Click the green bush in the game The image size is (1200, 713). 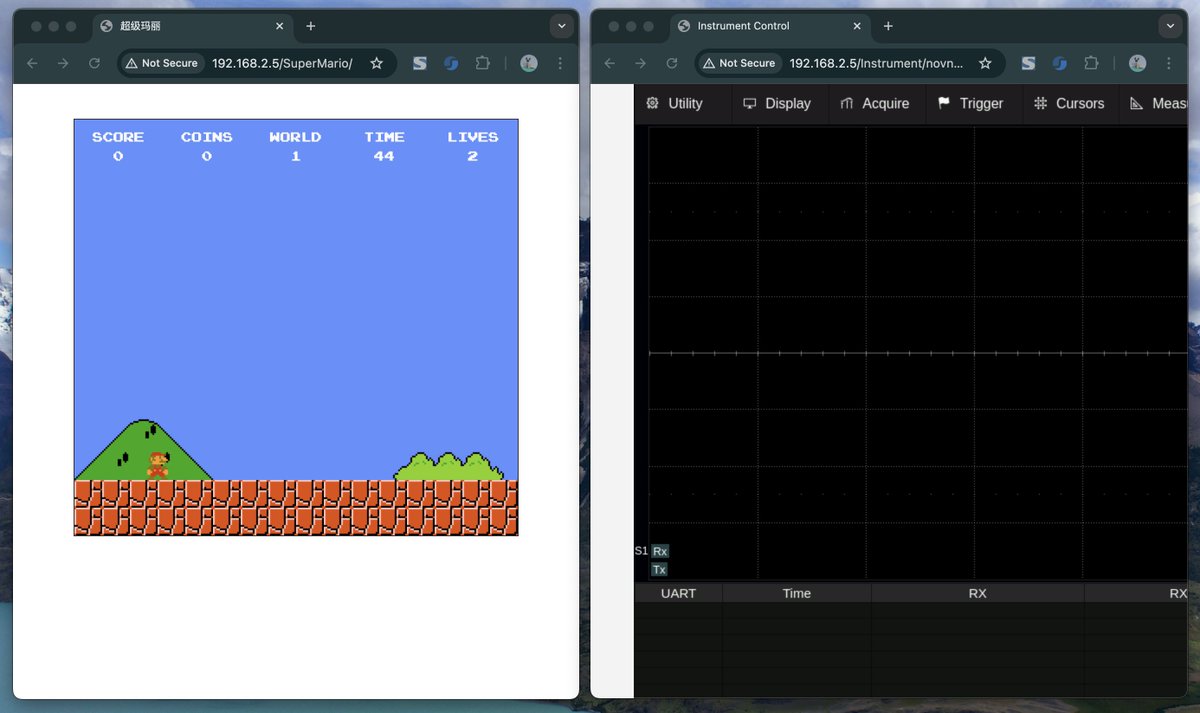[x=449, y=467]
